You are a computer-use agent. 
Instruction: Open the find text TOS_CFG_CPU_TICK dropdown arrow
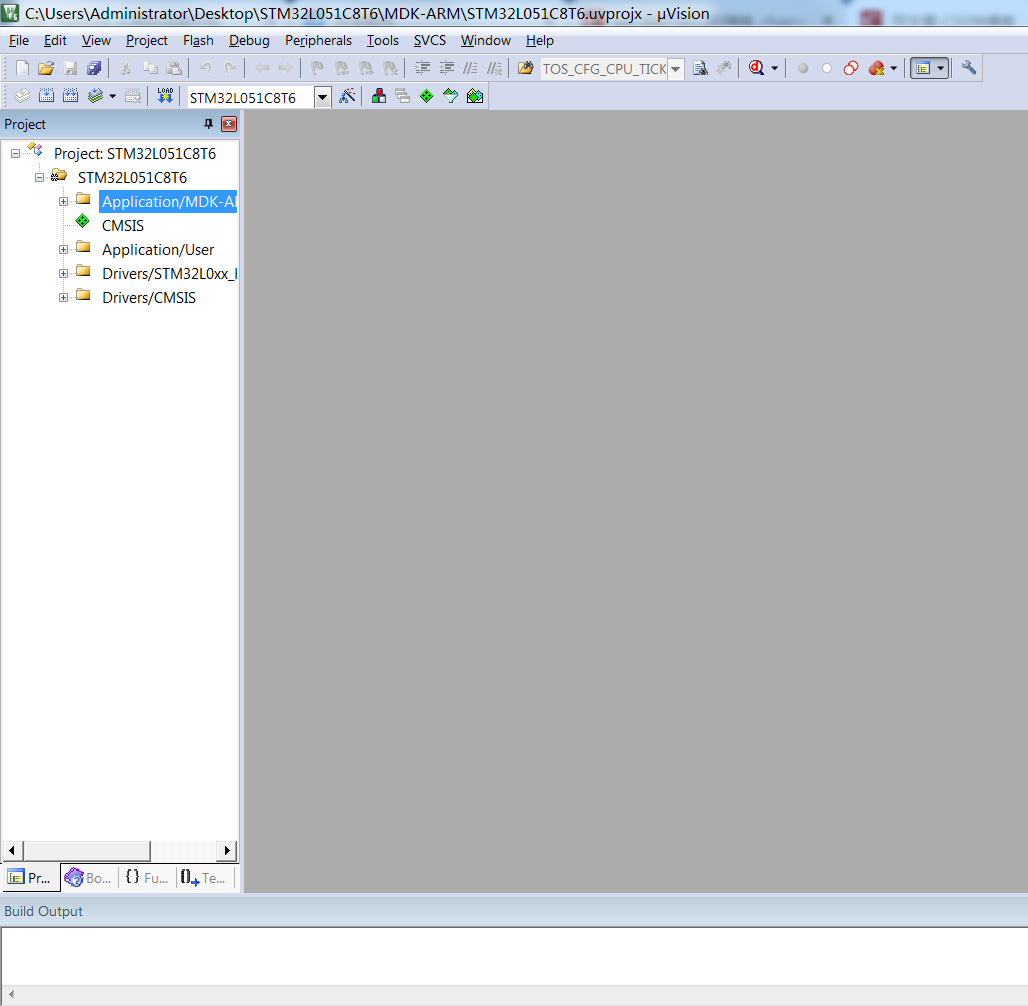tap(675, 69)
